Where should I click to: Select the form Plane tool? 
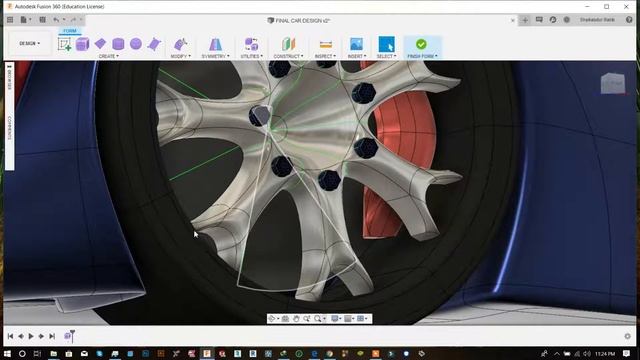pyautogui.click(x=100, y=44)
